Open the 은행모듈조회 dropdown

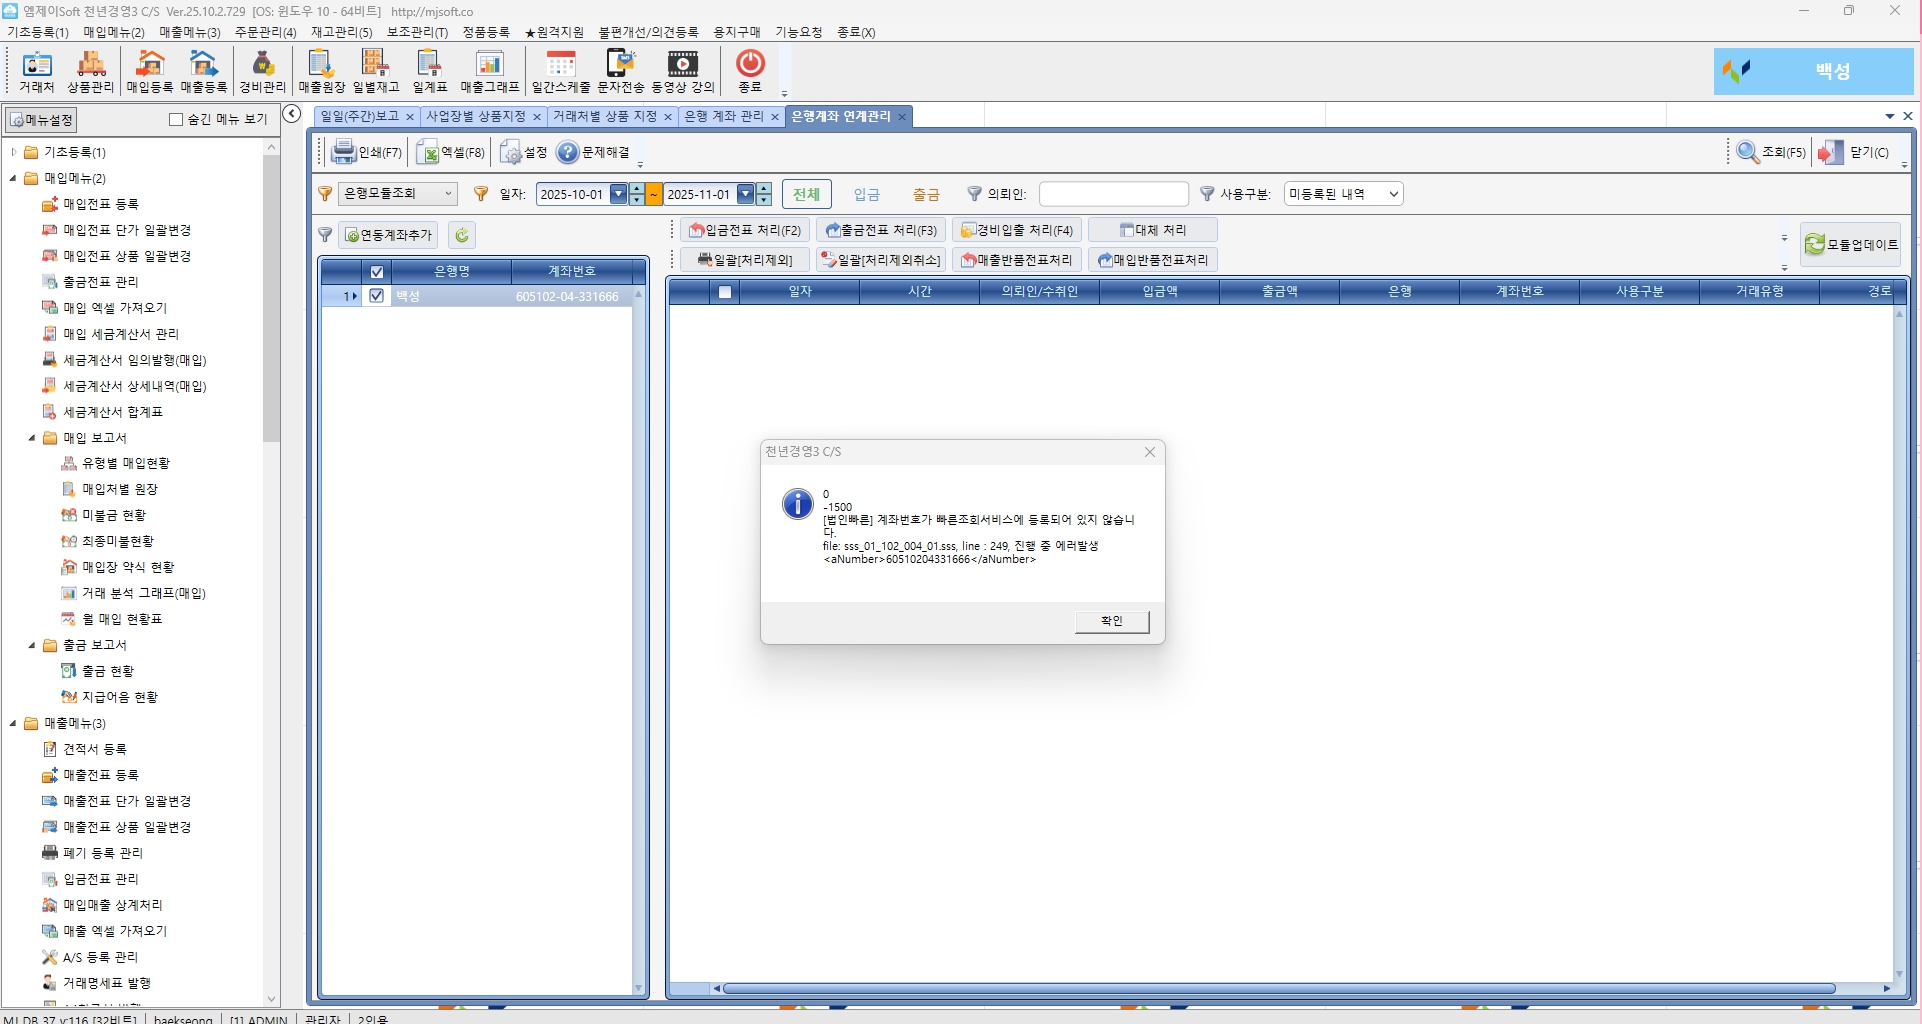click(x=397, y=194)
